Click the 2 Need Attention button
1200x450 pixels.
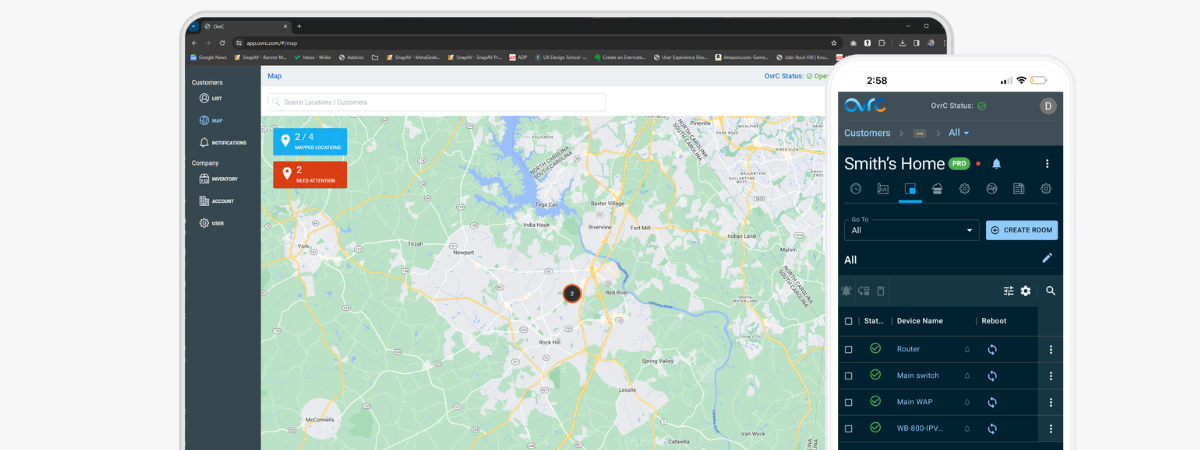pyautogui.click(x=310, y=174)
